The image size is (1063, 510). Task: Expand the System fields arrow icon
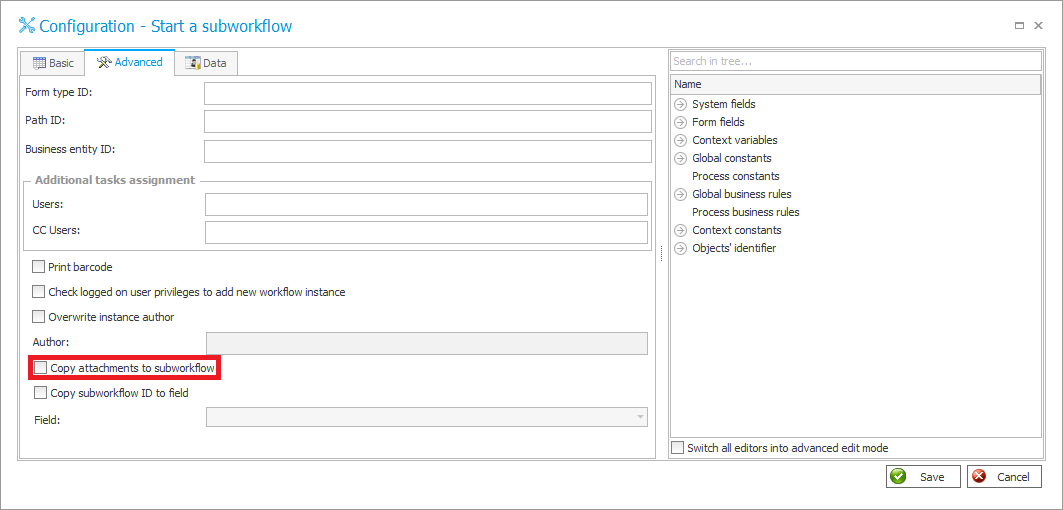pos(681,104)
